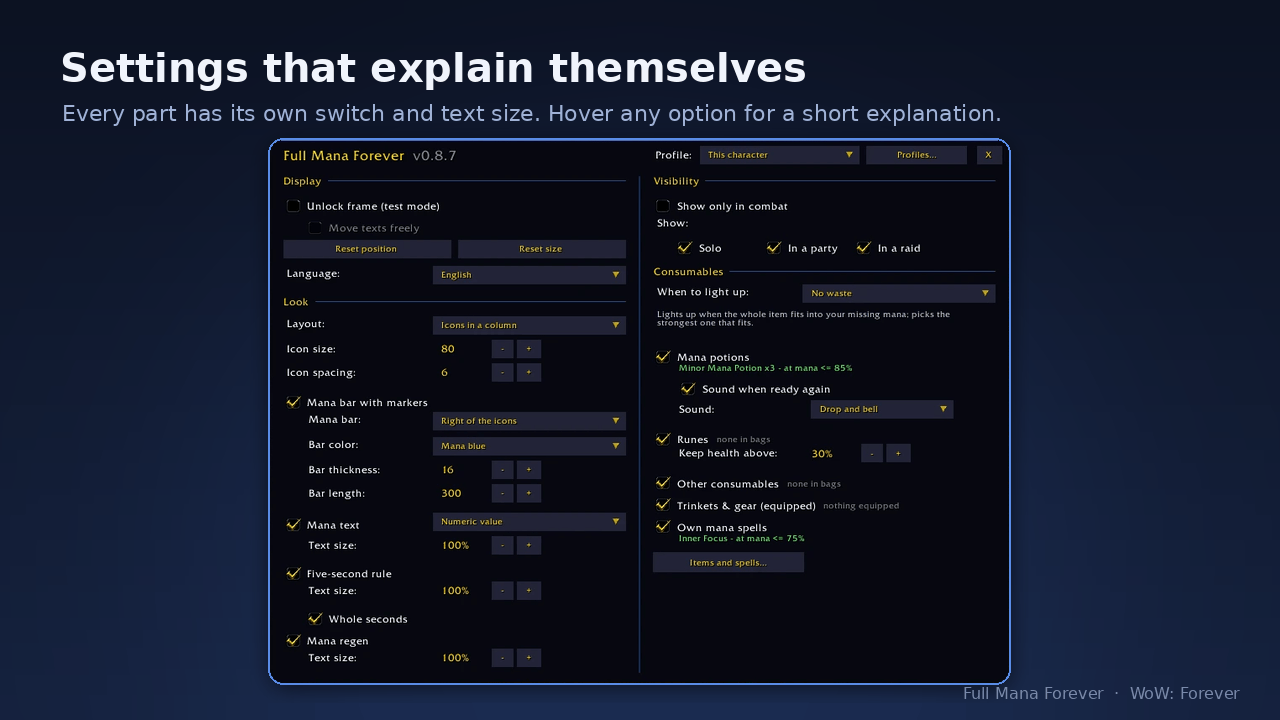Decrease Icon spacing with minus button
This screenshot has height=720, width=1280.
[x=503, y=372]
